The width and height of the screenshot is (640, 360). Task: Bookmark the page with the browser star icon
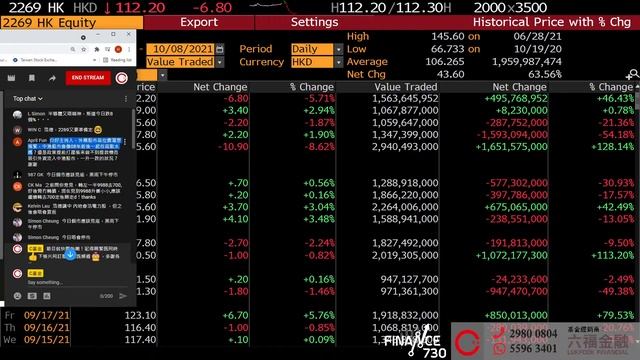pyautogui.click(x=84, y=49)
